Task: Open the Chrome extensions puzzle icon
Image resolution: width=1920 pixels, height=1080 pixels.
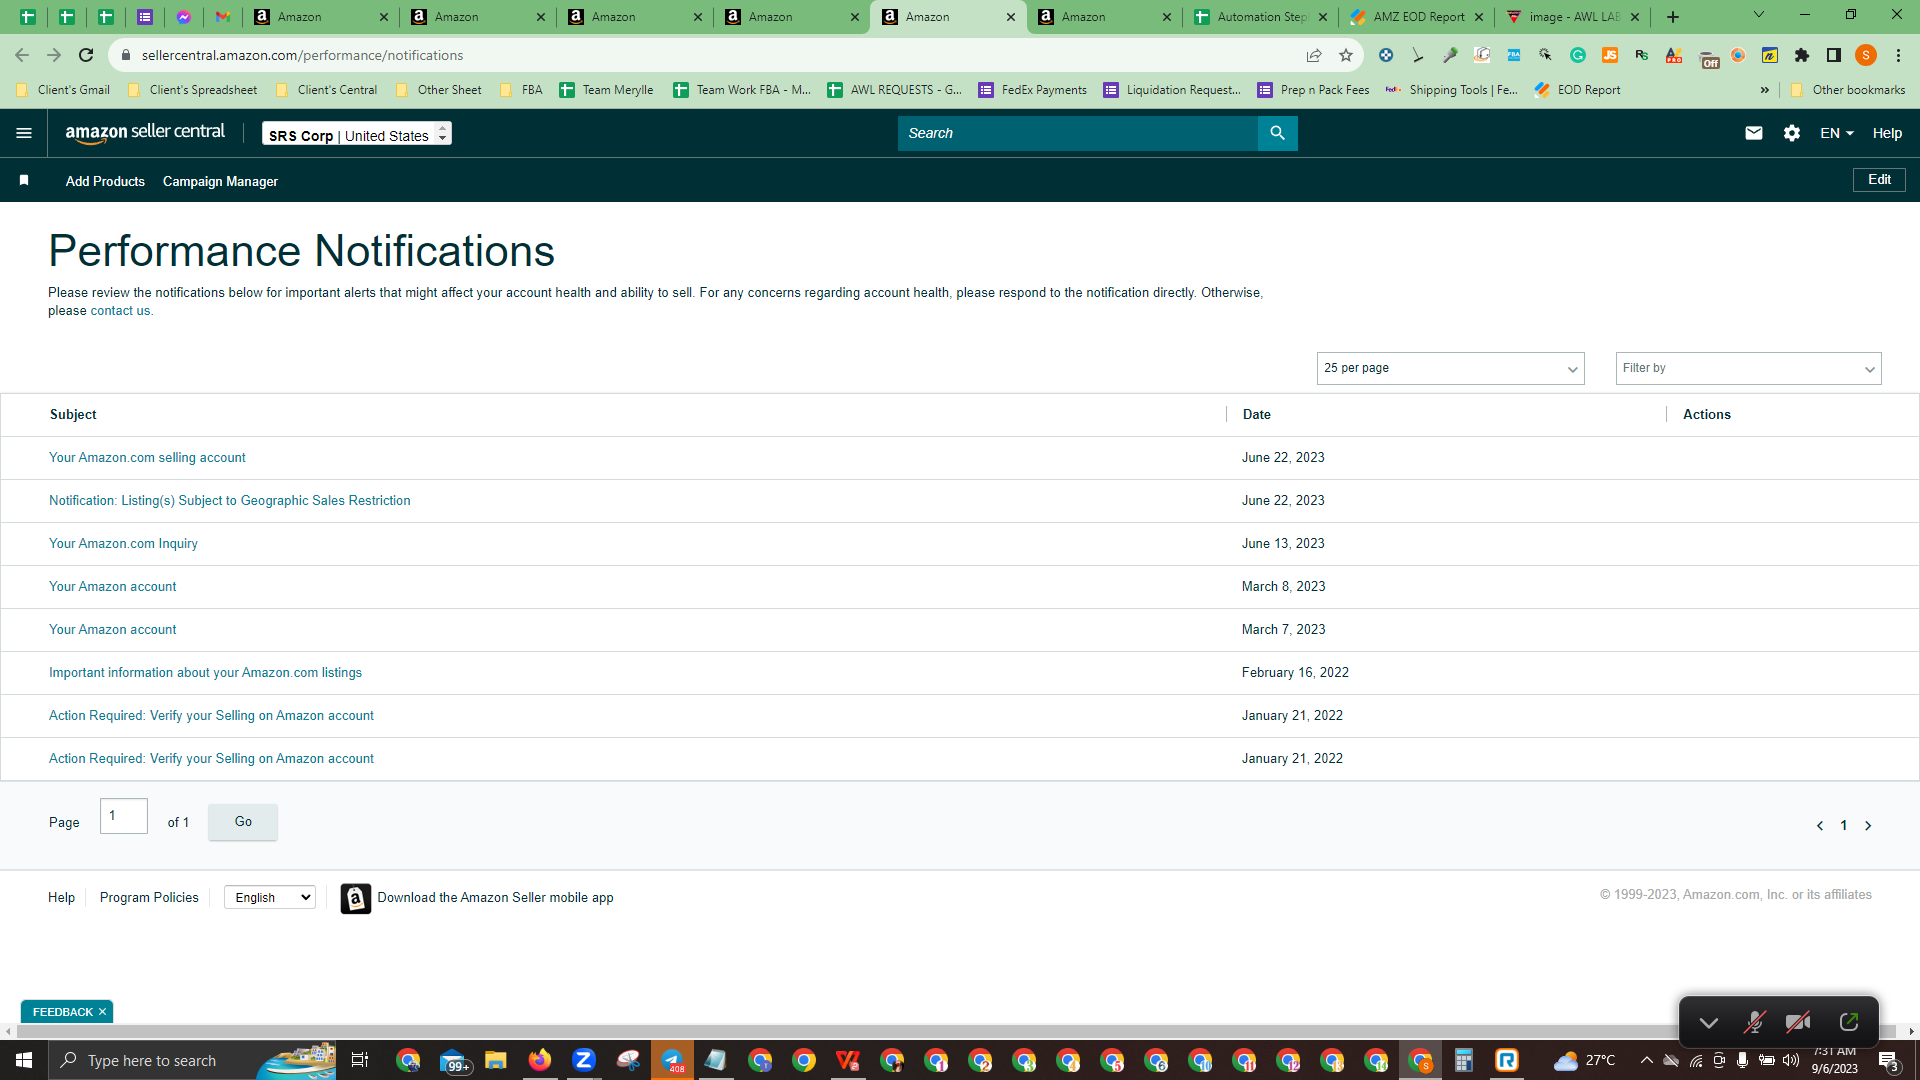Action: point(1802,55)
